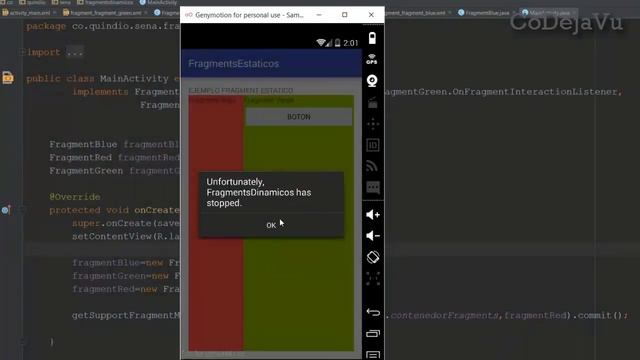Tap the BOTON button in green fragment

pyautogui.click(x=299, y=117)
